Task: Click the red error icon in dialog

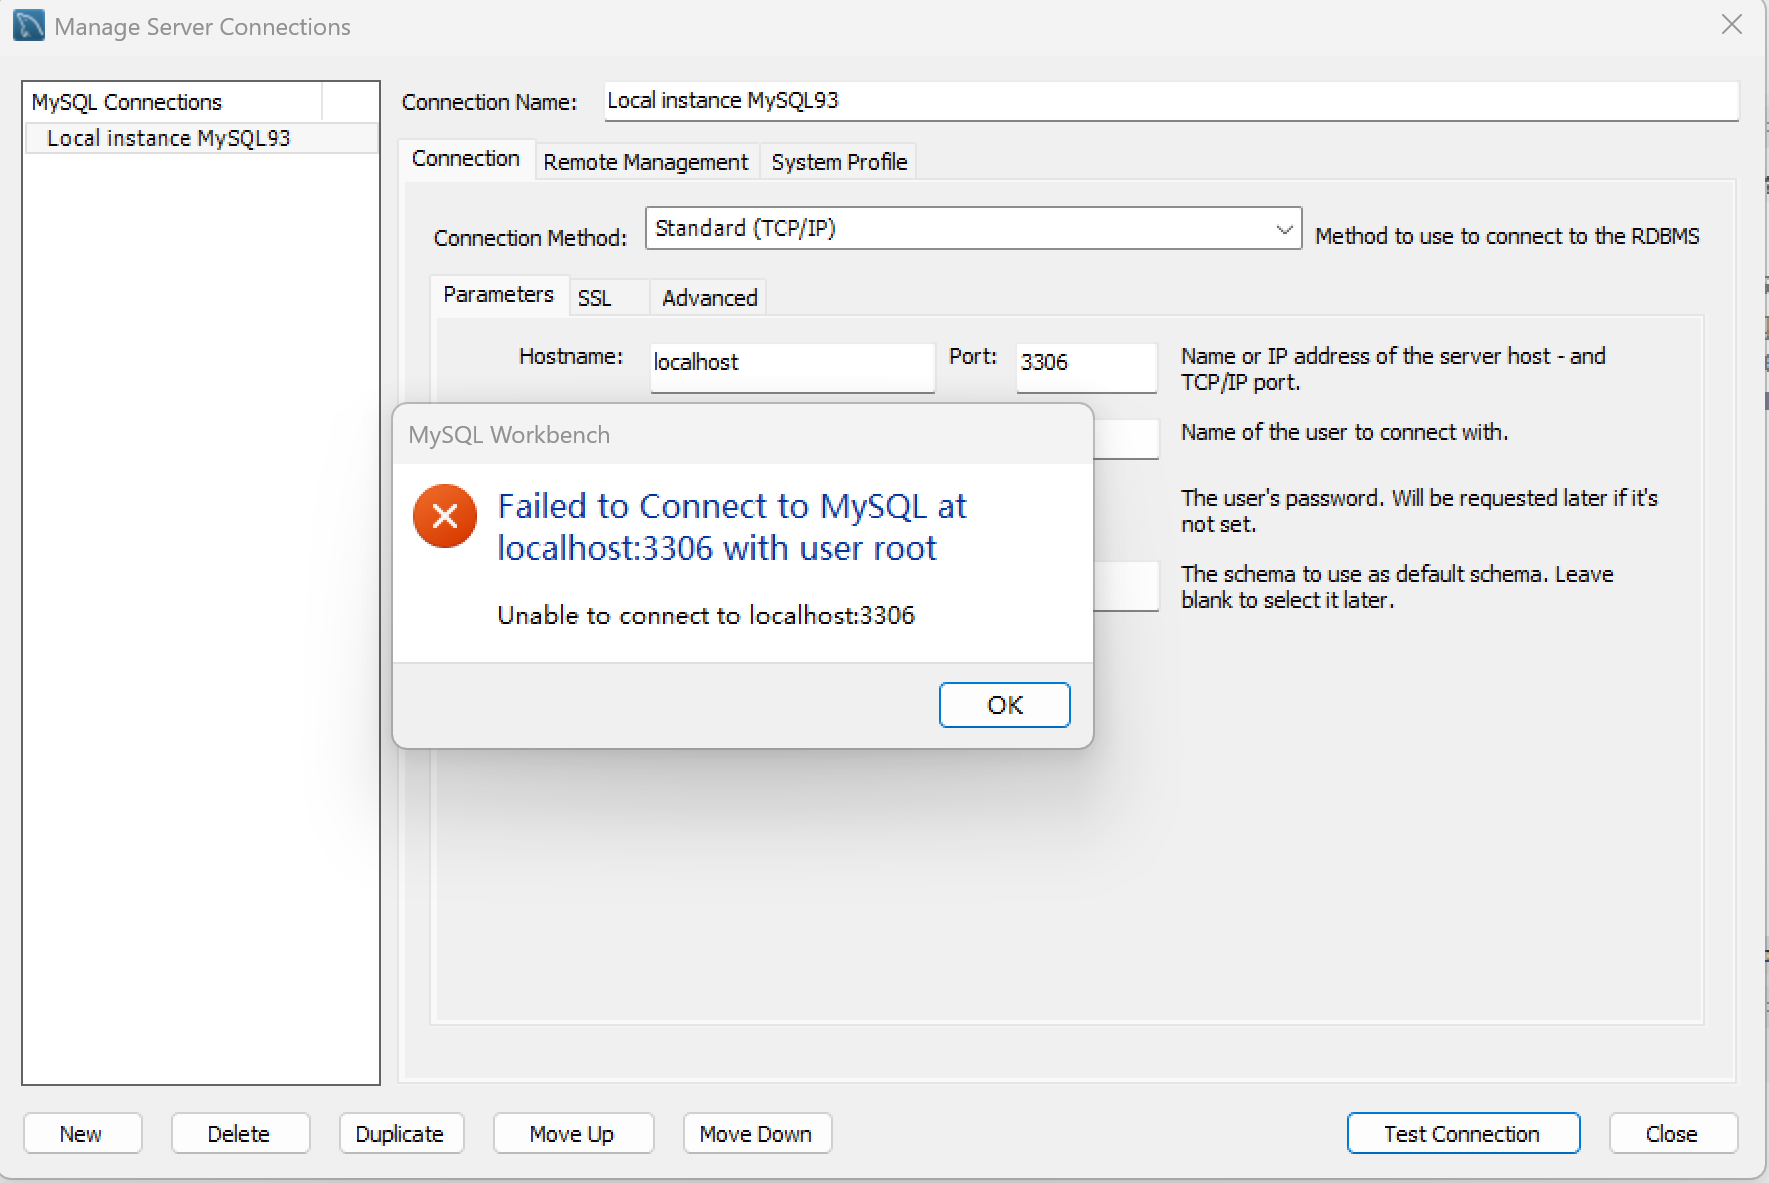Action: coord(444,516)
